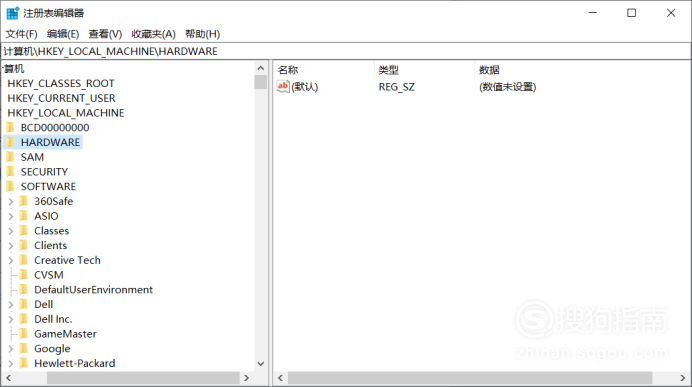
Task: Click the (数值未设置) data cell
Action: (x=508, y=87)
